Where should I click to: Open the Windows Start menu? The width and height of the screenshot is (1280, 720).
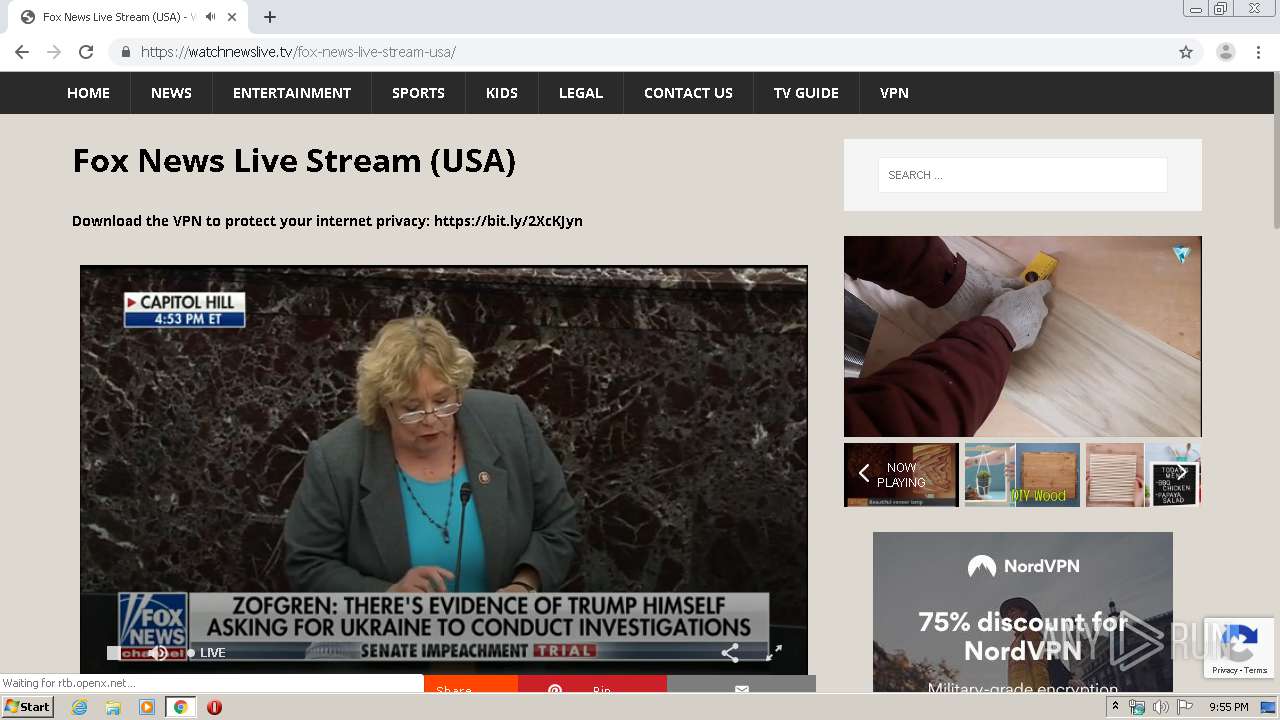pos(28,707)
